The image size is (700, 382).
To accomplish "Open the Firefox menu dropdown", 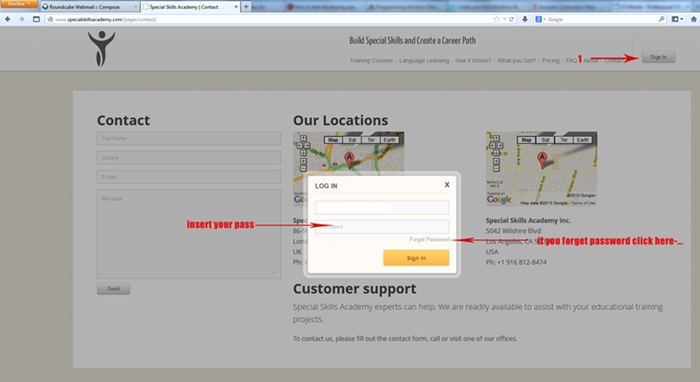I will click(19, 4).
